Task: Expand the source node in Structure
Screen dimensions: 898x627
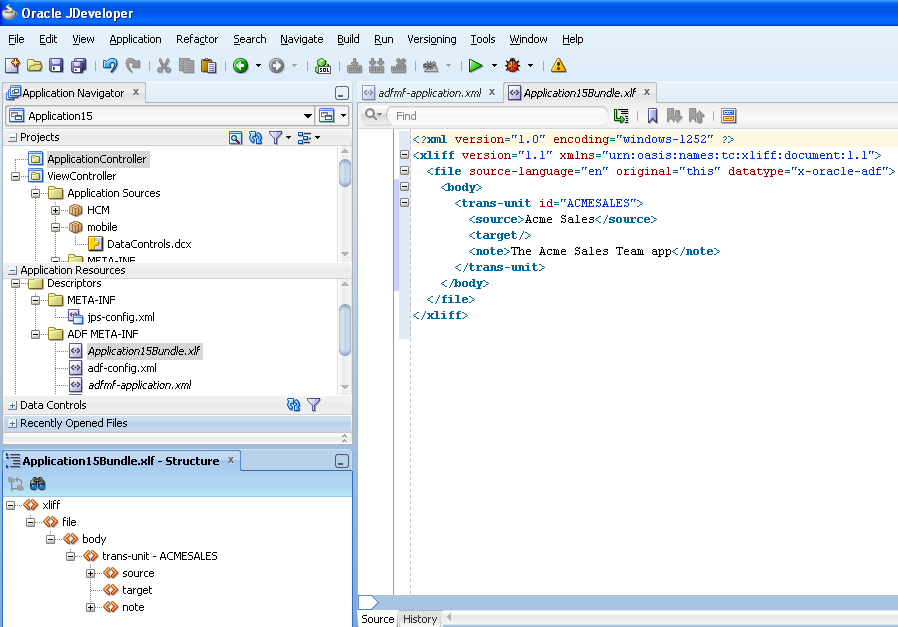Action: click(90, 573)
